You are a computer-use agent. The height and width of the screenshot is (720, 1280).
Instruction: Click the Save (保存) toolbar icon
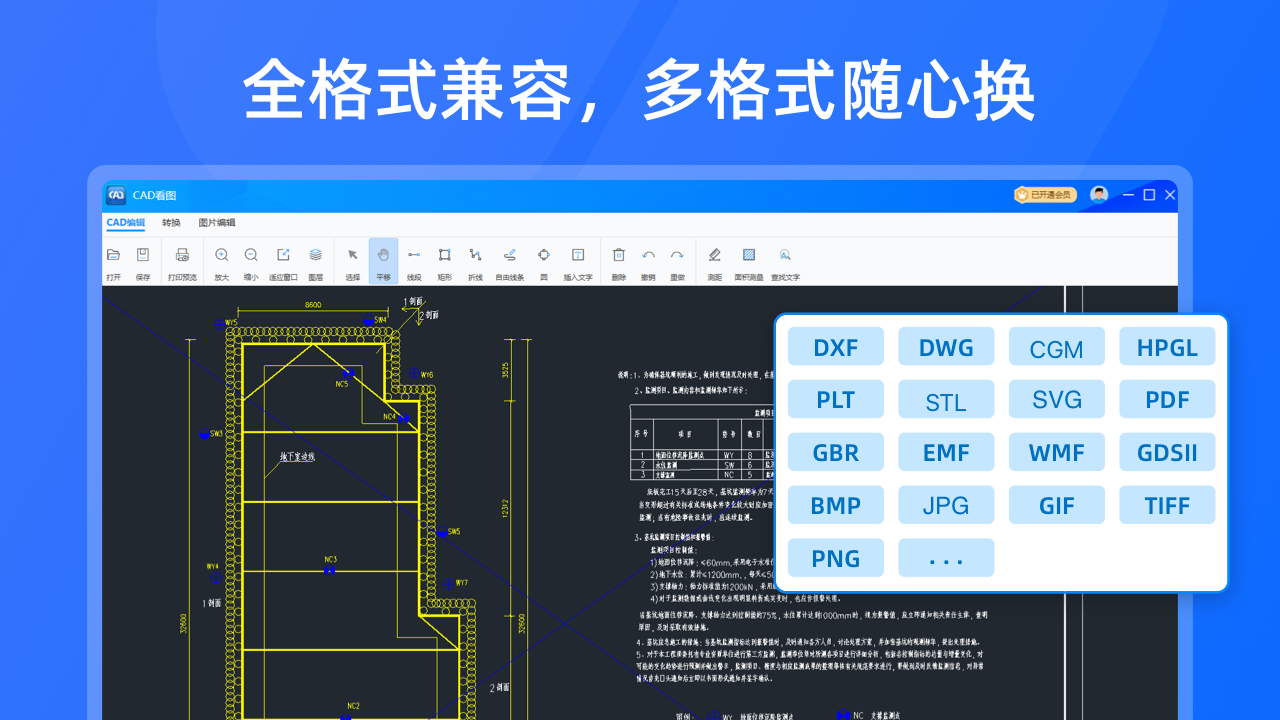coord(143,256)
